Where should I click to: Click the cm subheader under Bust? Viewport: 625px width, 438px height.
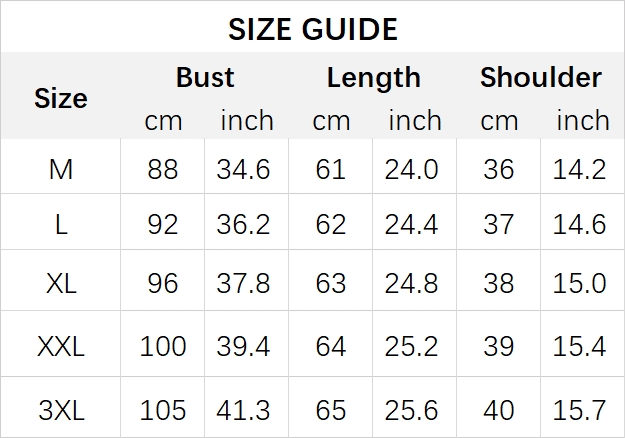(163, 121)
